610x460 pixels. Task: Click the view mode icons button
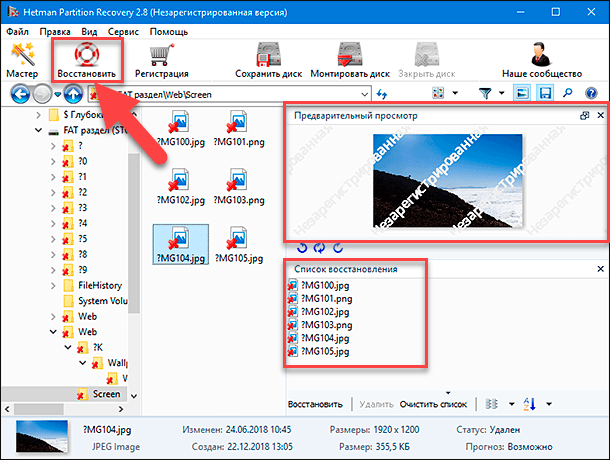[438, 93]
